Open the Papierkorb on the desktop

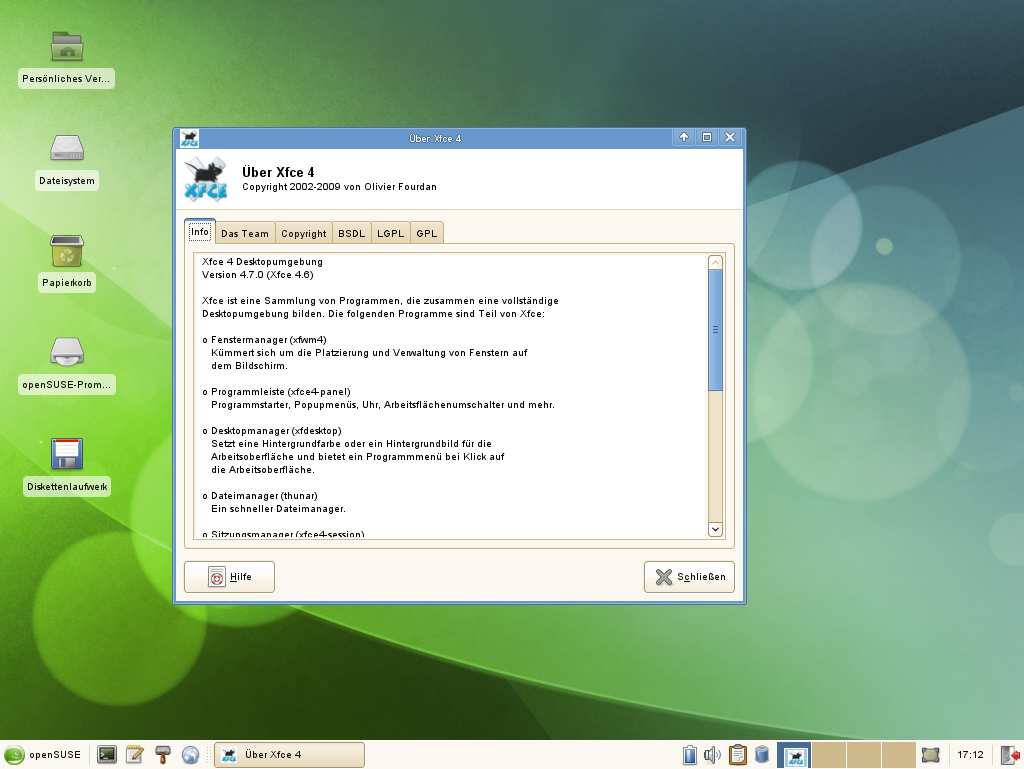coord(66,253)
